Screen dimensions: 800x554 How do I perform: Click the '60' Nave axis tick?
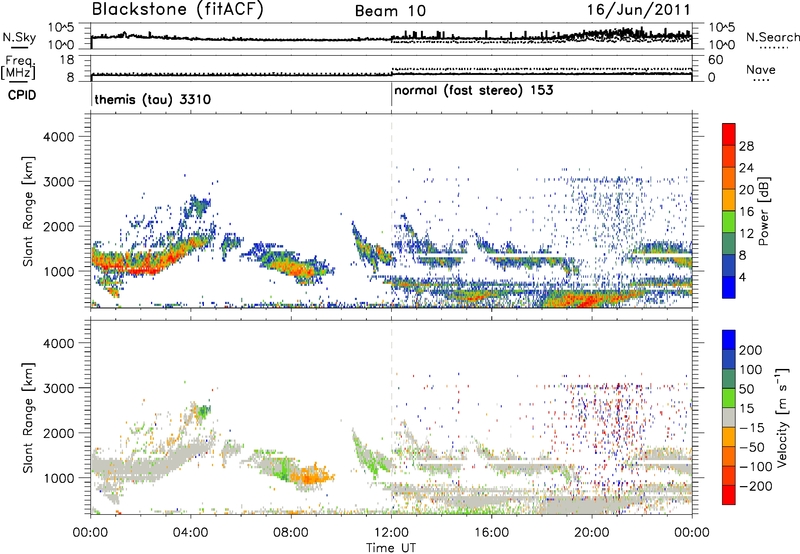(x=716, y=60)
